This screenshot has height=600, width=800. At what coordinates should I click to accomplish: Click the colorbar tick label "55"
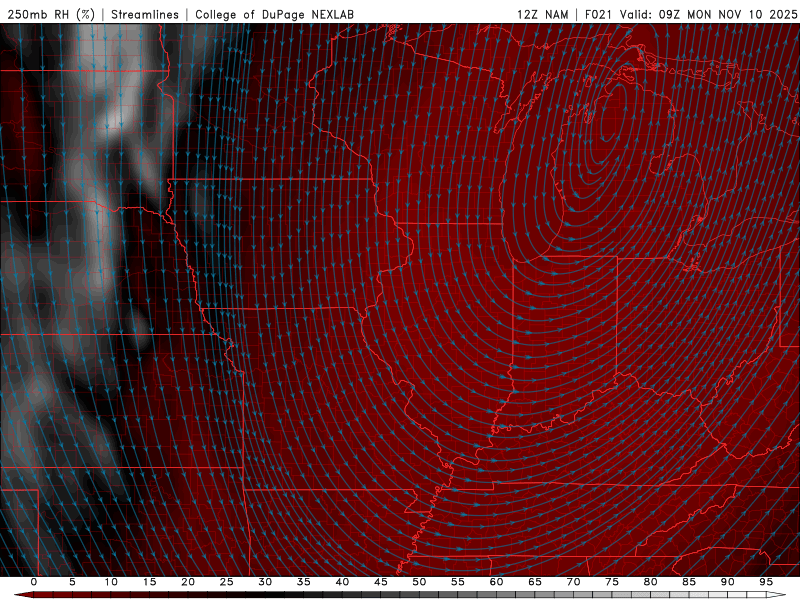point(458,582)
